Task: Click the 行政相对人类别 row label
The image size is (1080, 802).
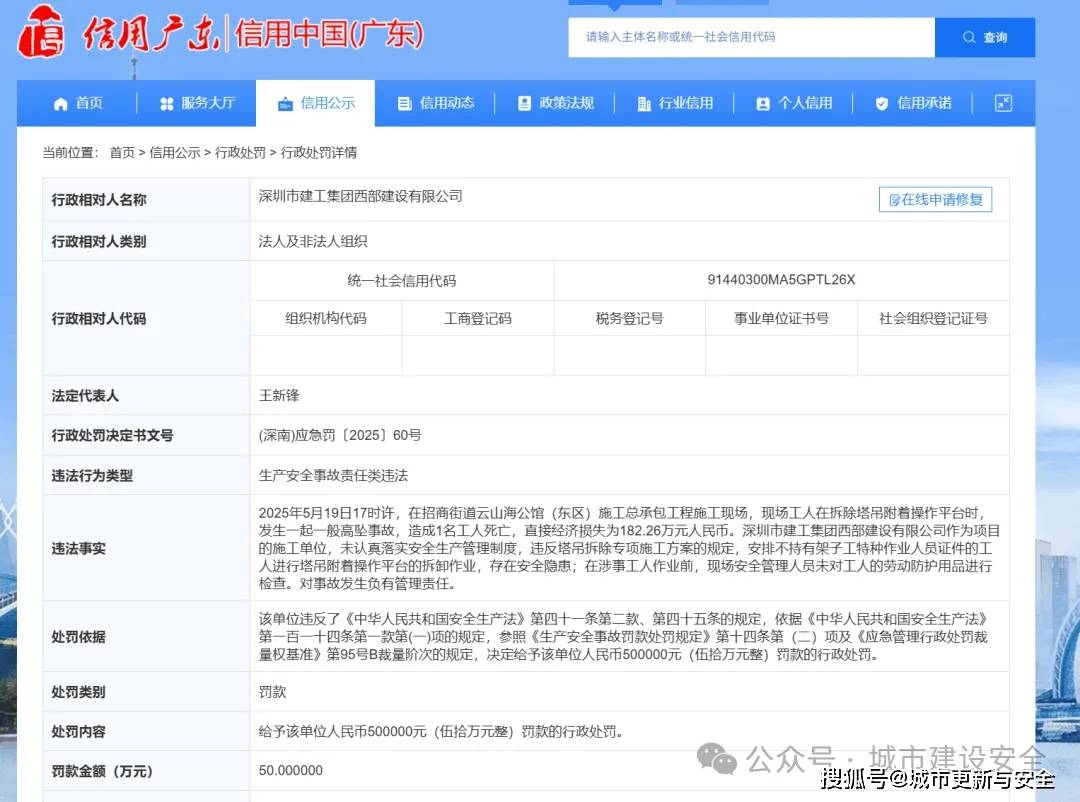Action: coord(98,242)
